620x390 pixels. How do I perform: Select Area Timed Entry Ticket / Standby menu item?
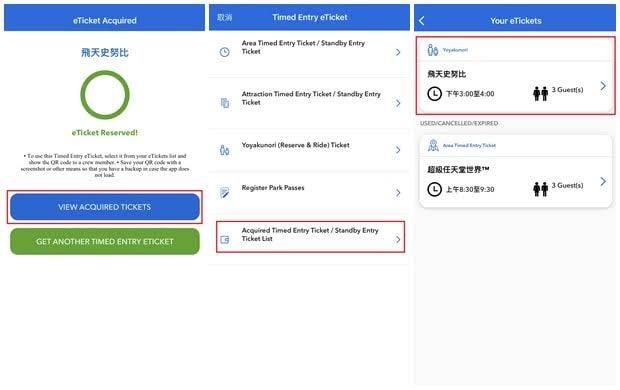[x=309, y=53]
